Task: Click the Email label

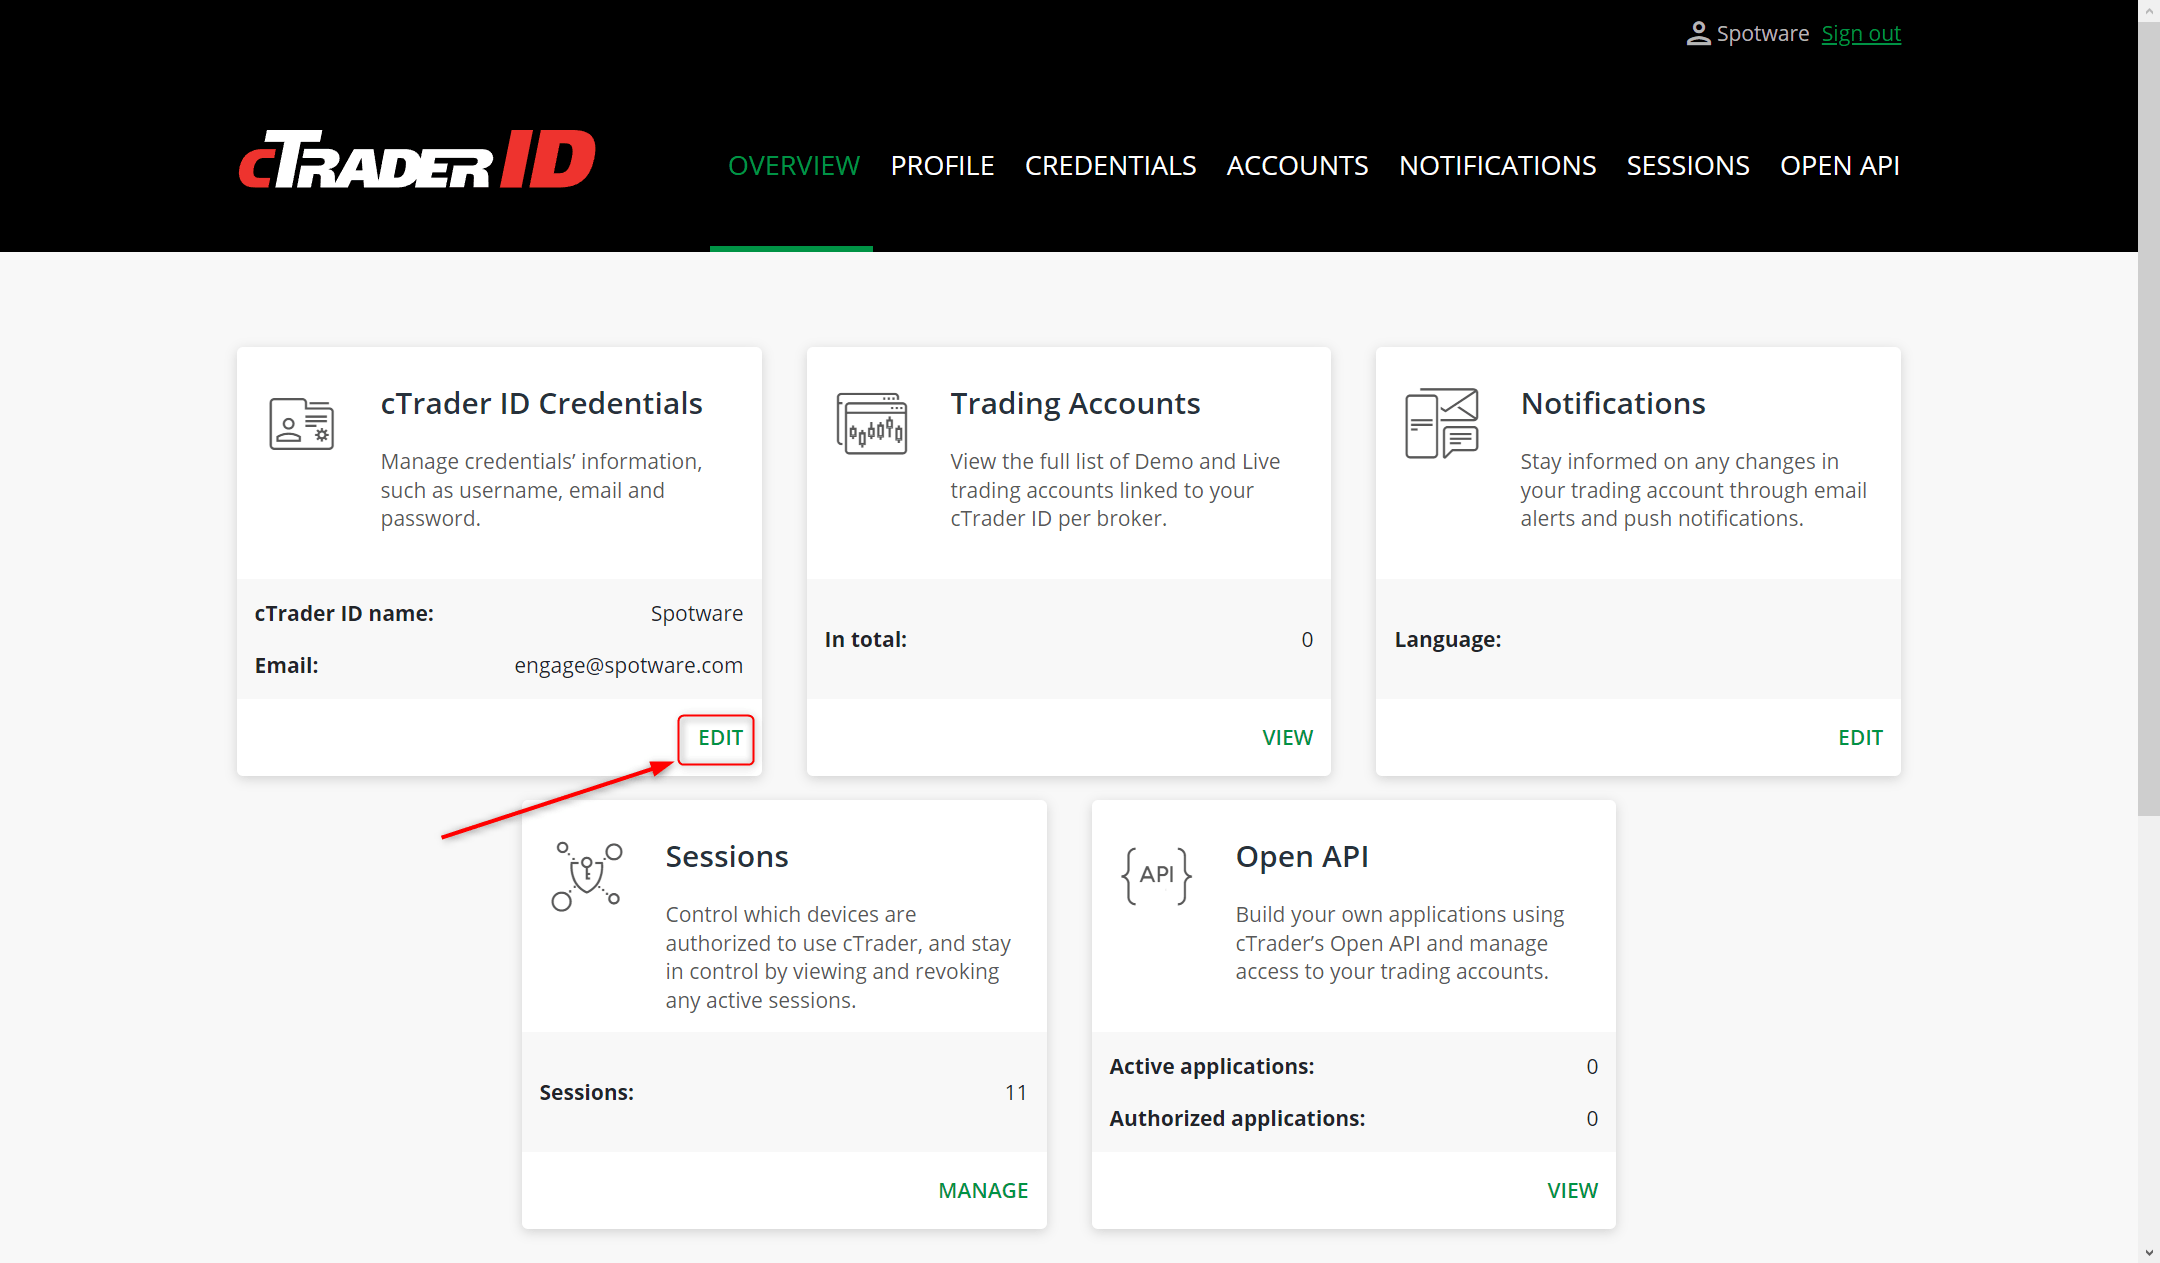Action: click(286, 666)
